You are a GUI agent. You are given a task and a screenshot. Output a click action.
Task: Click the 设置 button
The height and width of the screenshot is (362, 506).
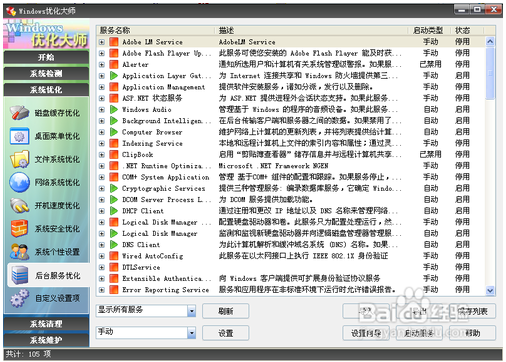coord(226,333)
